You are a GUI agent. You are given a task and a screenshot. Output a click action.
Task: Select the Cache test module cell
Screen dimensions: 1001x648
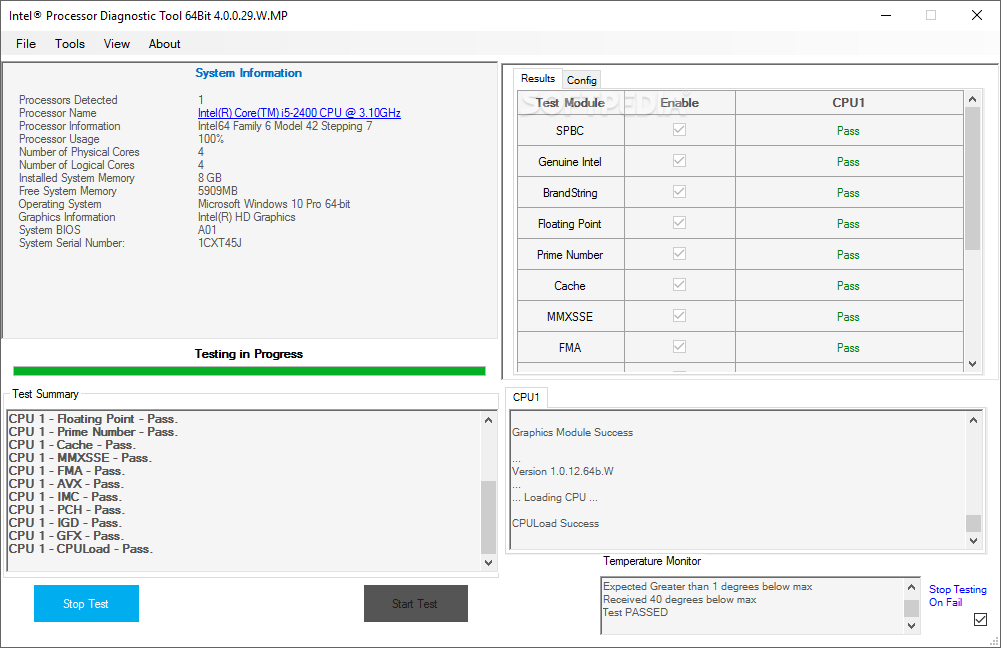coord(570,285)
